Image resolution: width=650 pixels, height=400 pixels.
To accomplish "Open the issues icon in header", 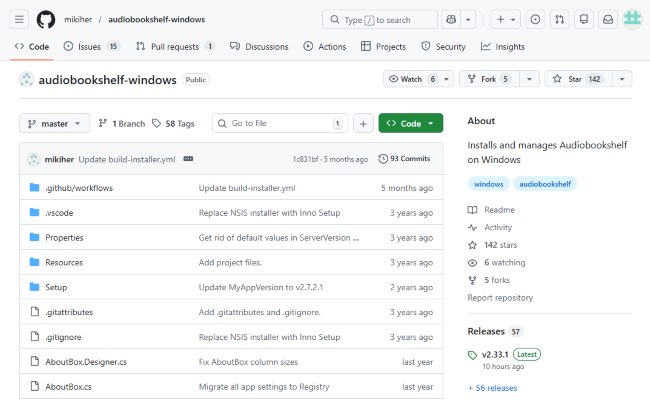I will 535,19.
